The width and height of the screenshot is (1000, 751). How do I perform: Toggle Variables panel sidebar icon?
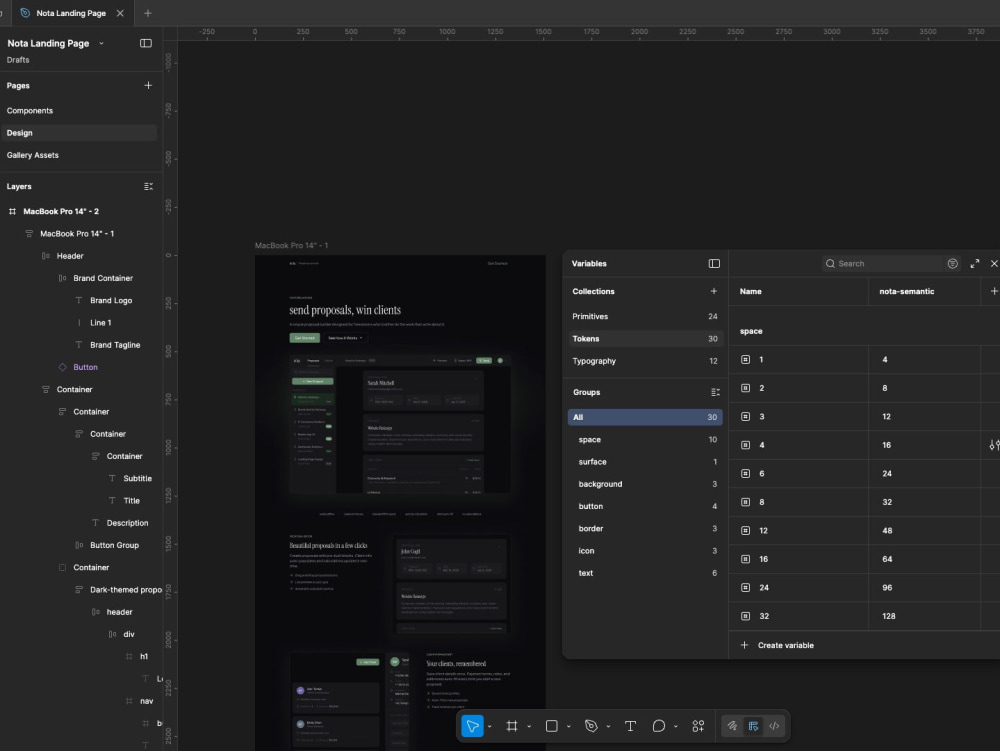tap(714, 263)
